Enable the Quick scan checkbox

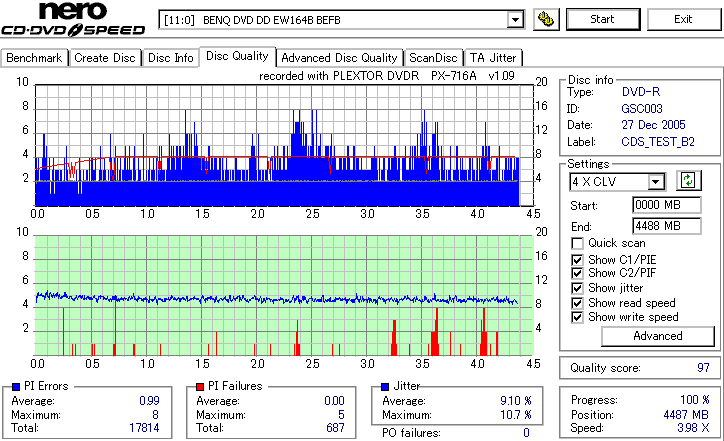tap(577, 243)
